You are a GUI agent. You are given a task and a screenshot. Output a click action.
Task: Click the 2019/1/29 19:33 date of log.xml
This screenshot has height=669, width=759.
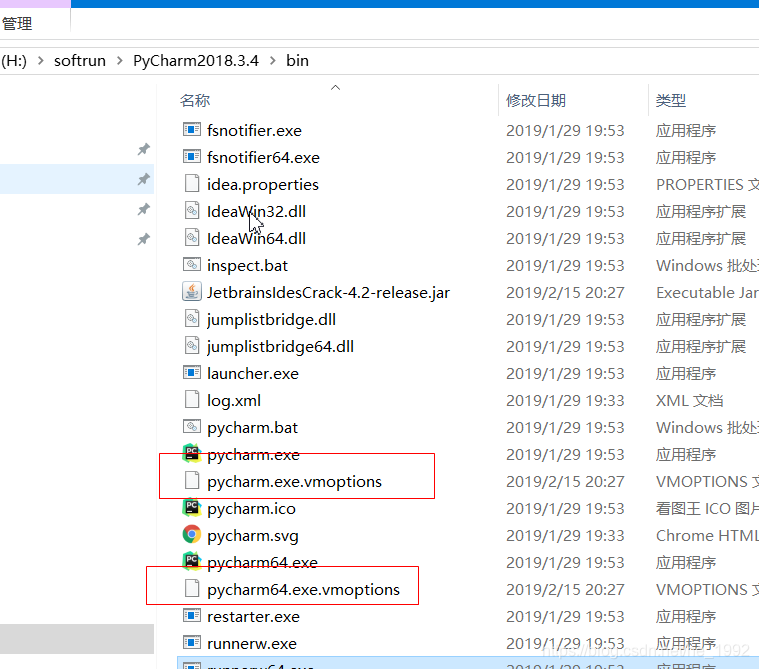(x=565, y=400)
